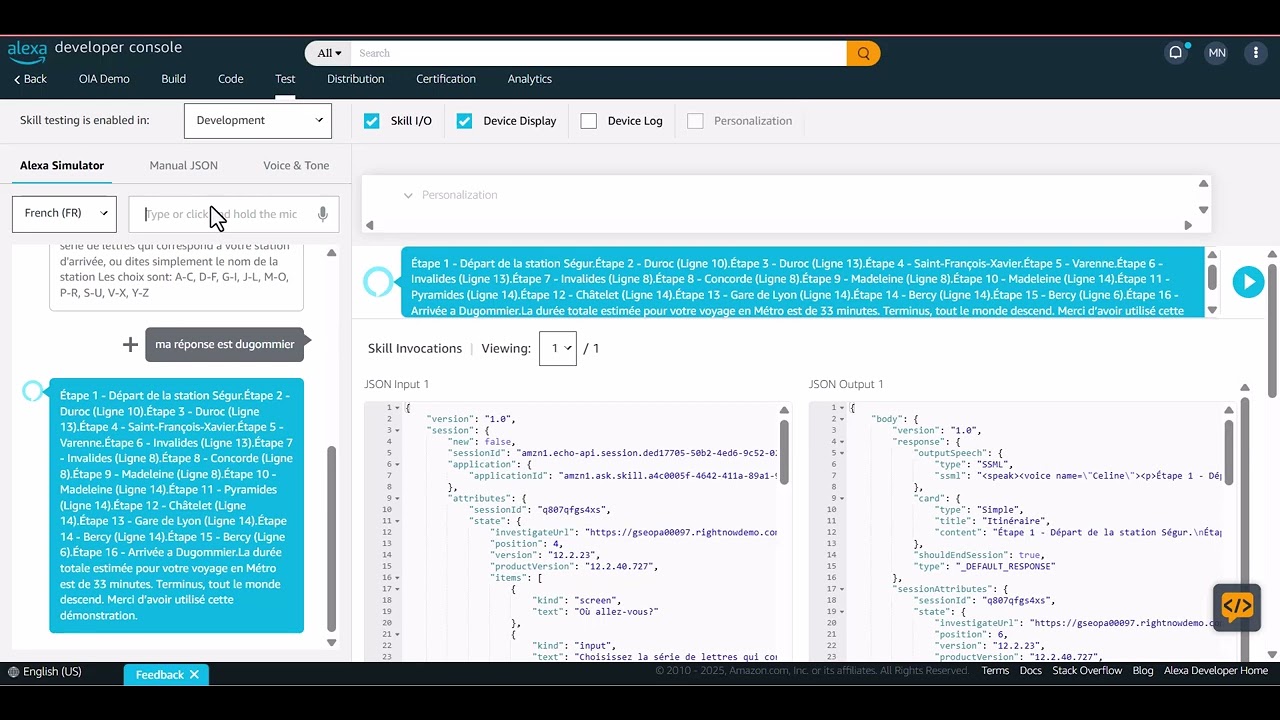Expand the Personalization section chevron

click(408, 195)
